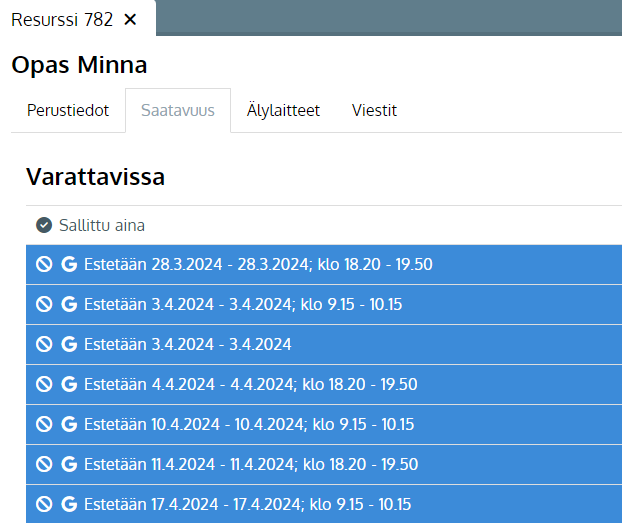622x523 pixels.
Task: Select block entry 10.4.2024 klo 9.15 - 10.15
Action: [x=324, y=425]
